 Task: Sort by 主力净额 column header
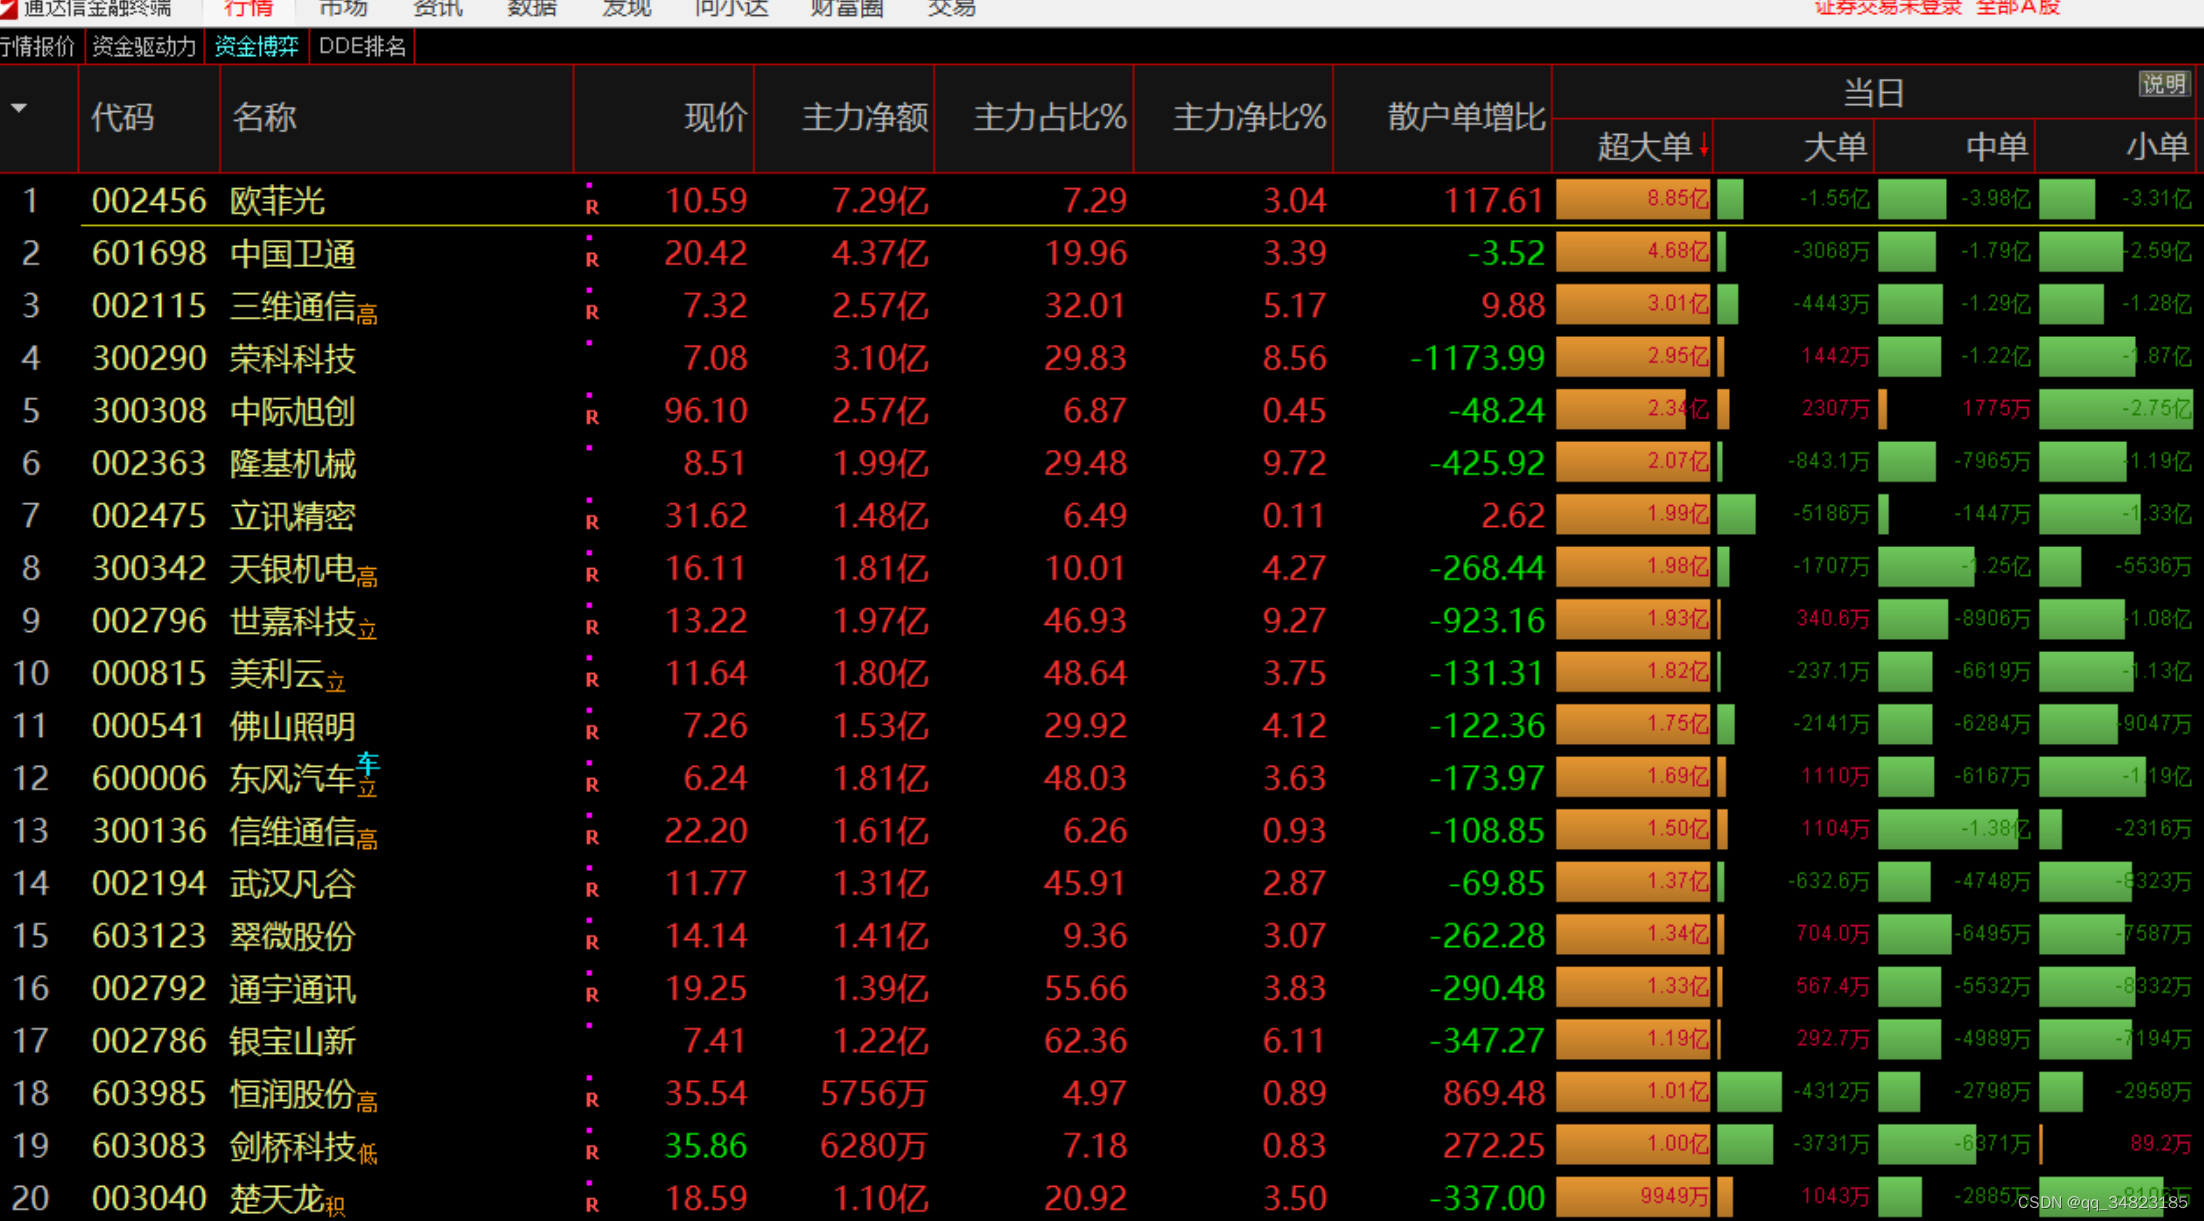864,117
